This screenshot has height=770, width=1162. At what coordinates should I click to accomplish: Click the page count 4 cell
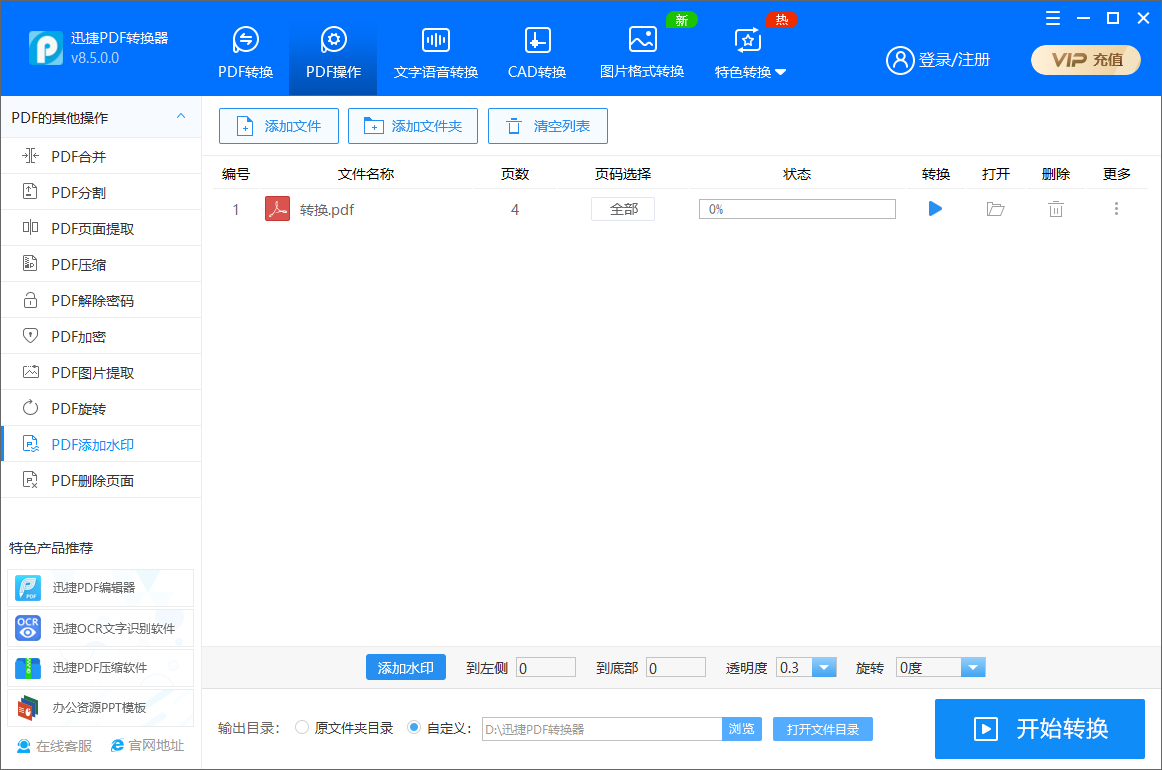514,210
